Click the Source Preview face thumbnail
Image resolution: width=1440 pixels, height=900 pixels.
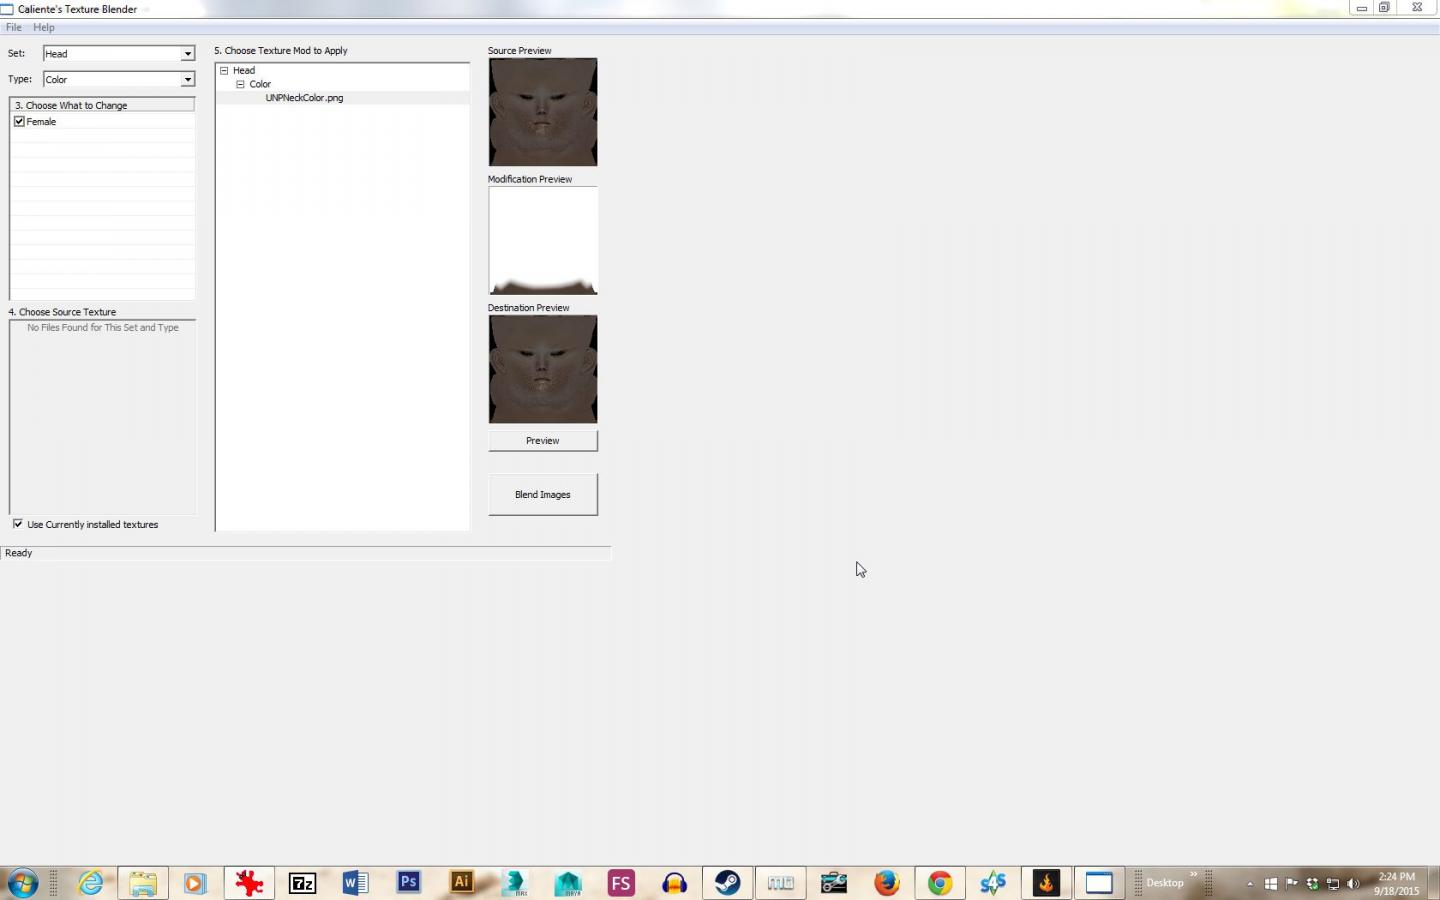pos(542,112)
